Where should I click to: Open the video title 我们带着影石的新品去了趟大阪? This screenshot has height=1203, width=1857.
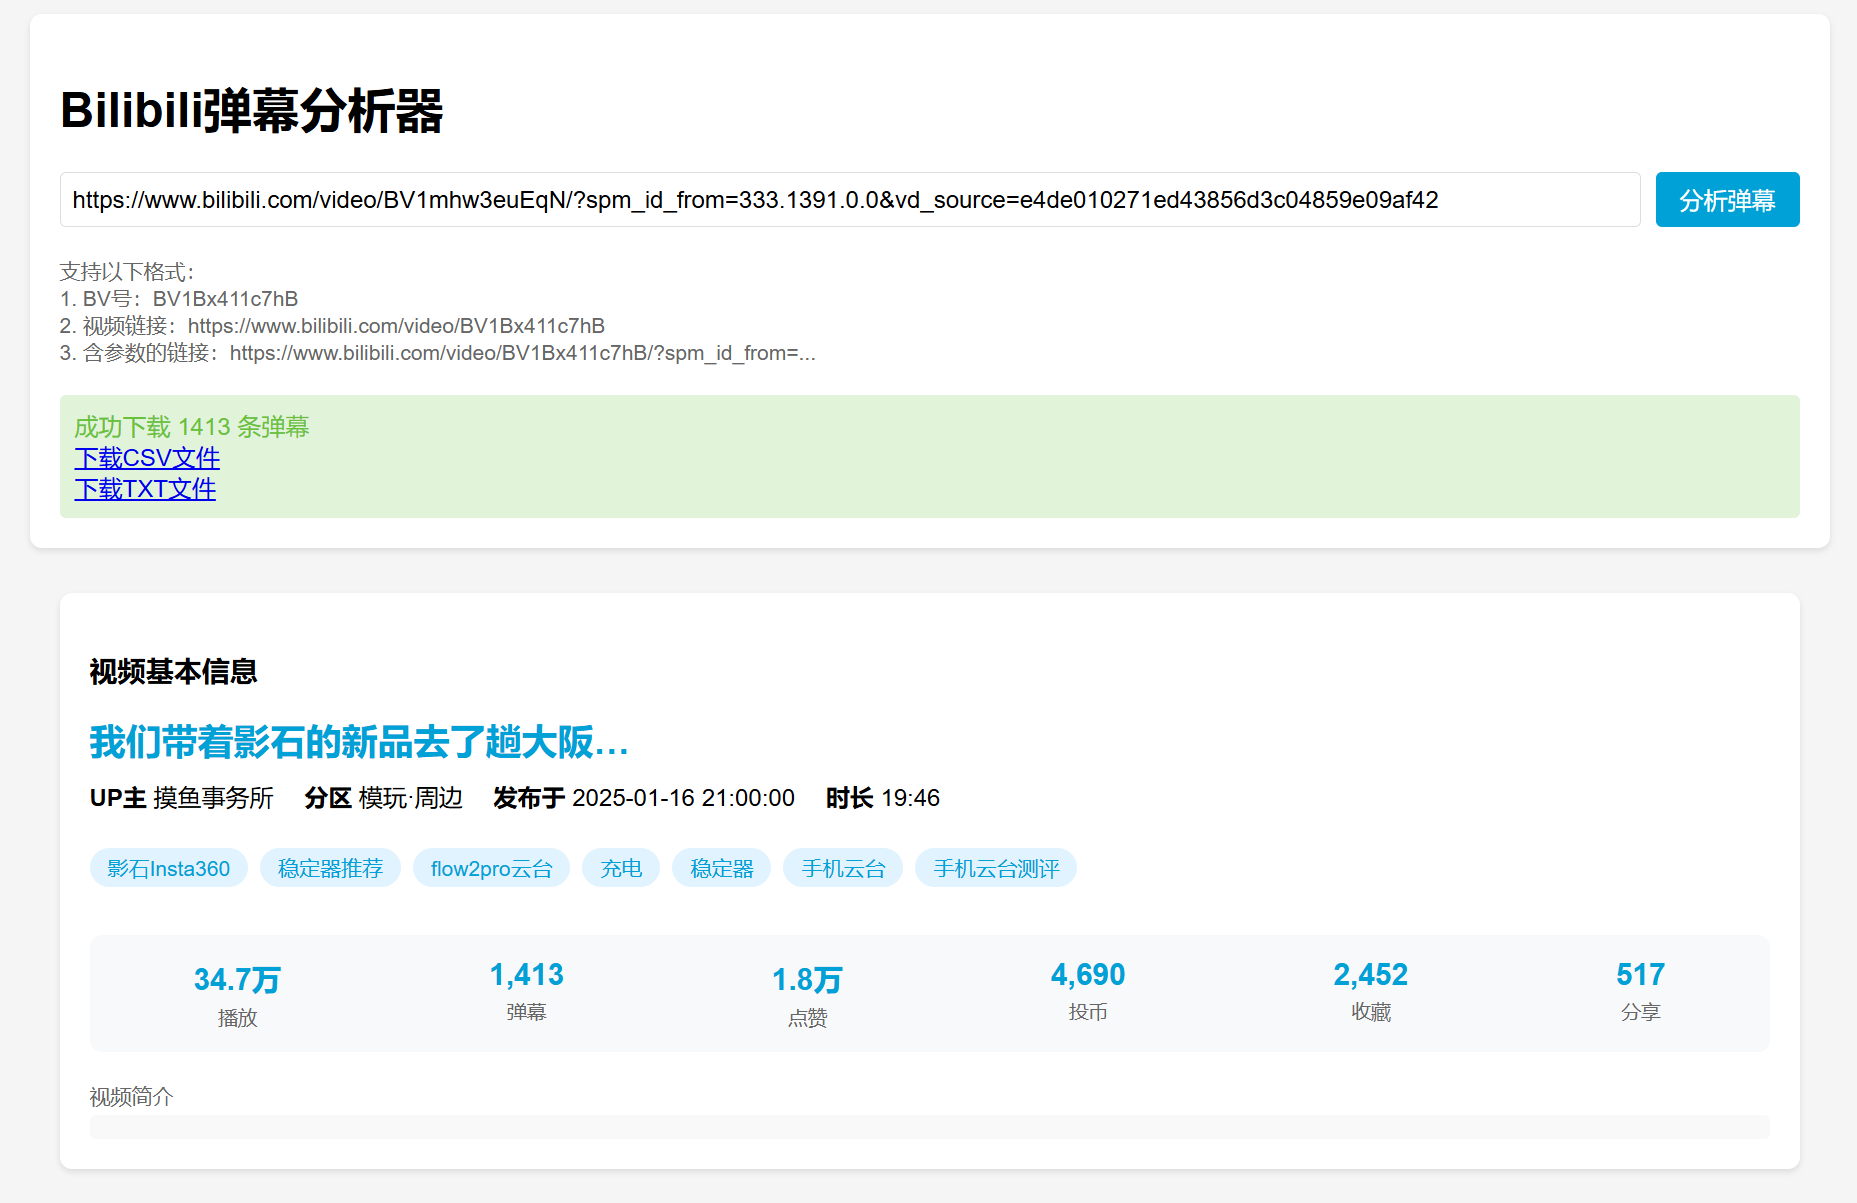point(359,743)
